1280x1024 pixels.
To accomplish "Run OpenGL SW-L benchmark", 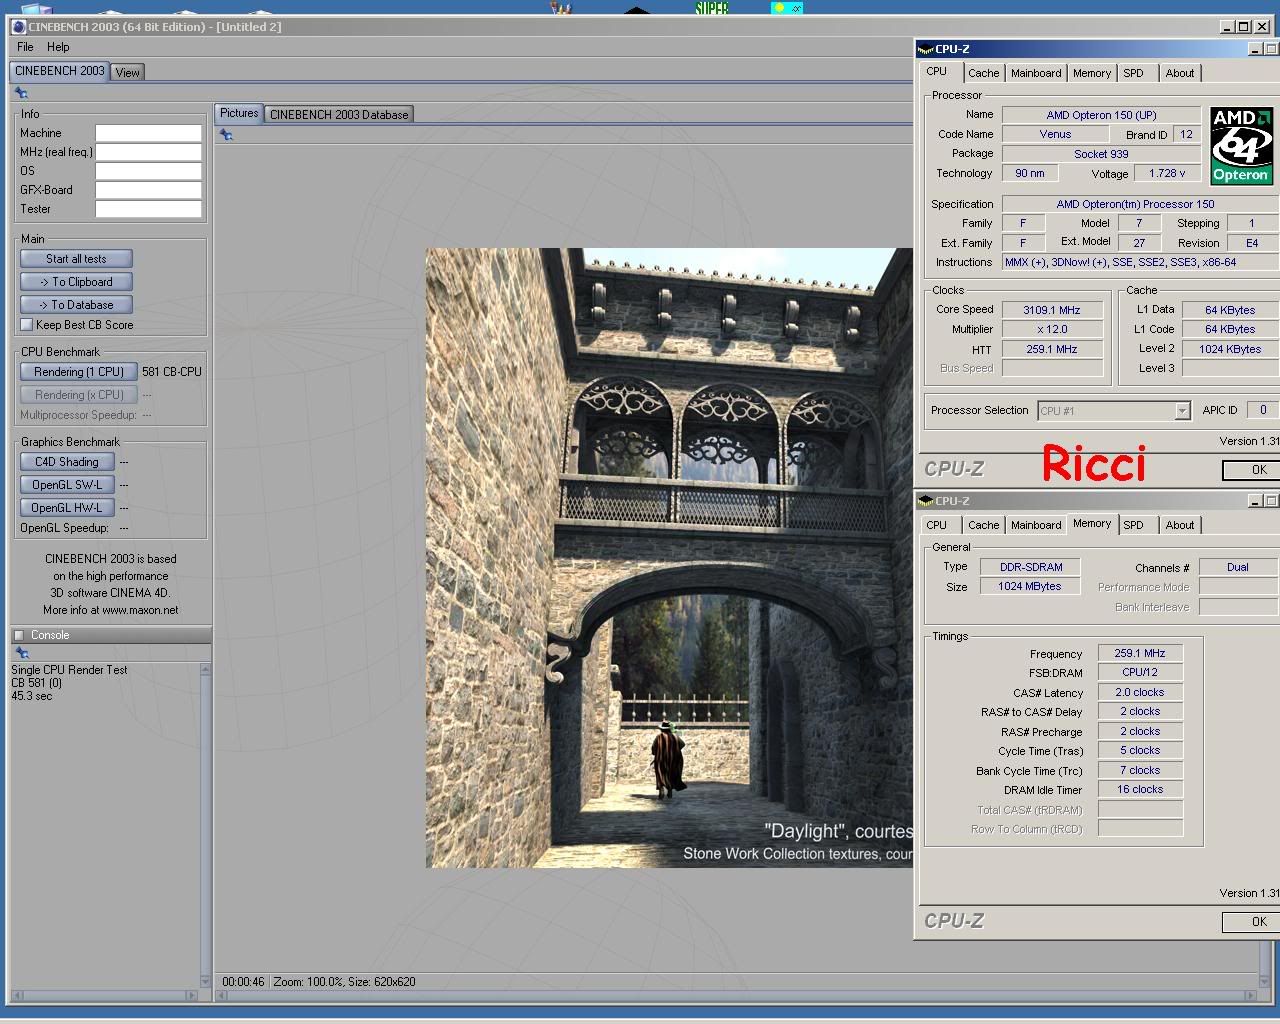I will [x=67, y=485].
